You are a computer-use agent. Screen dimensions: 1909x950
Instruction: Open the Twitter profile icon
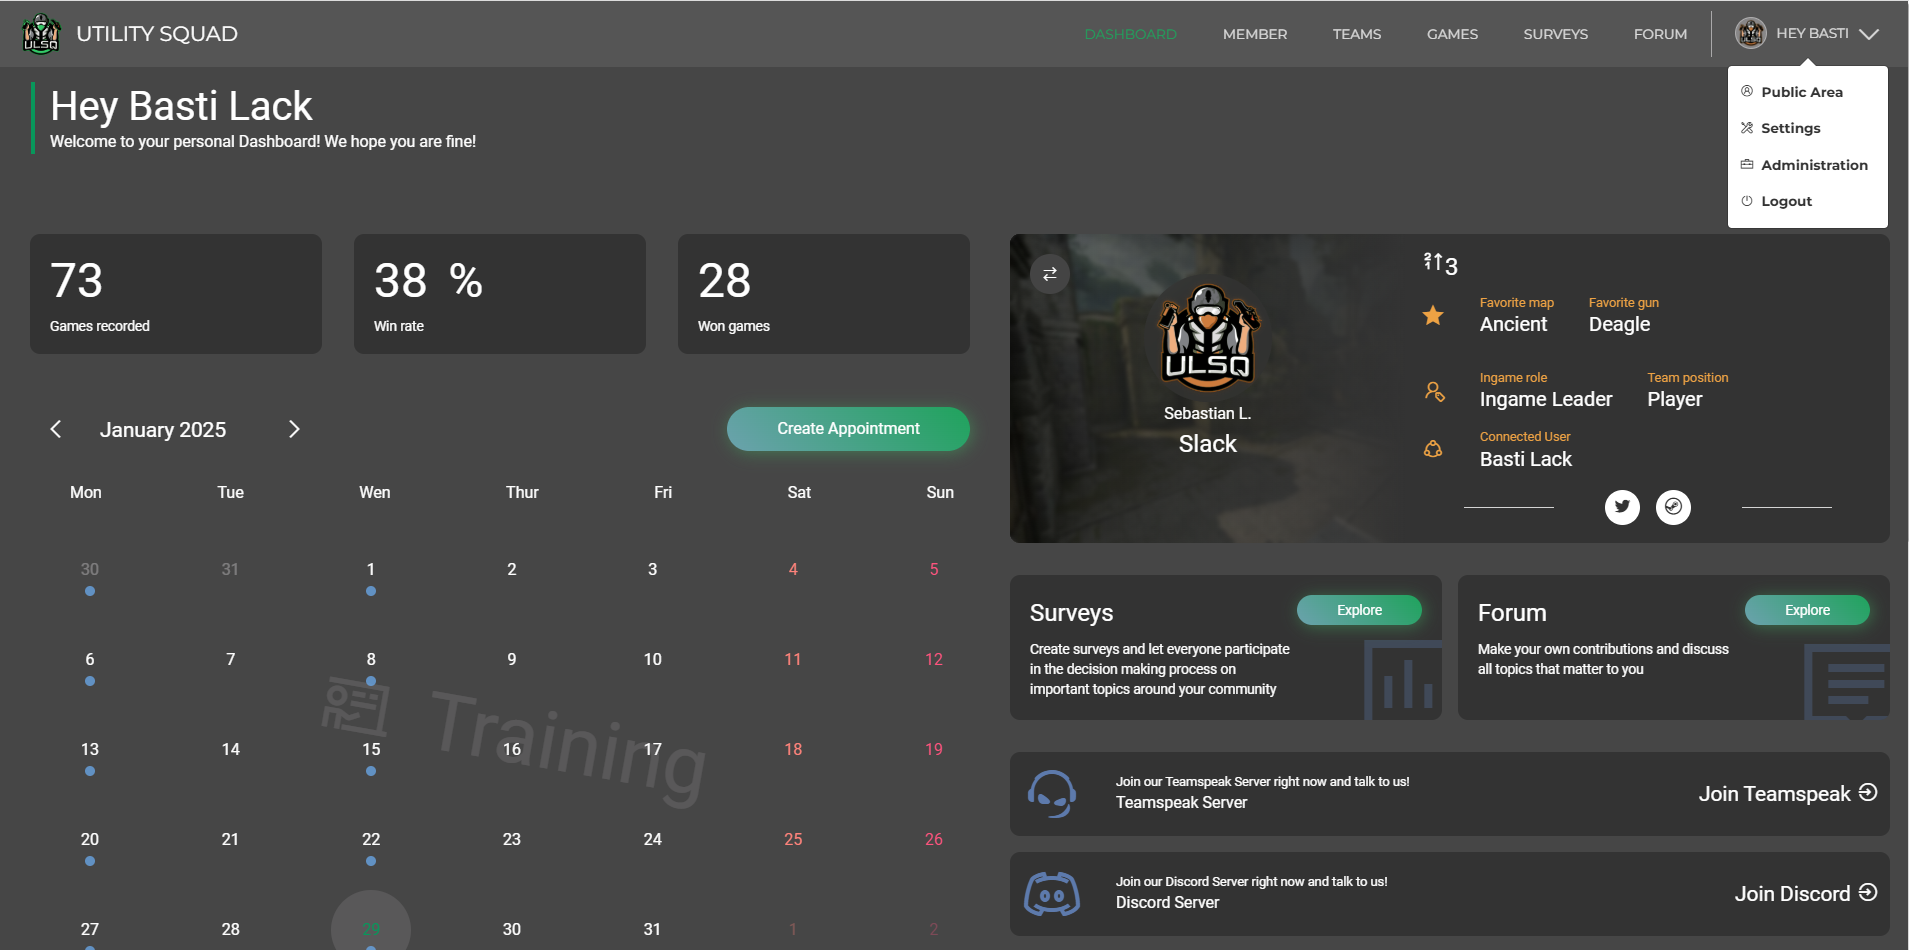[1622, 507]
